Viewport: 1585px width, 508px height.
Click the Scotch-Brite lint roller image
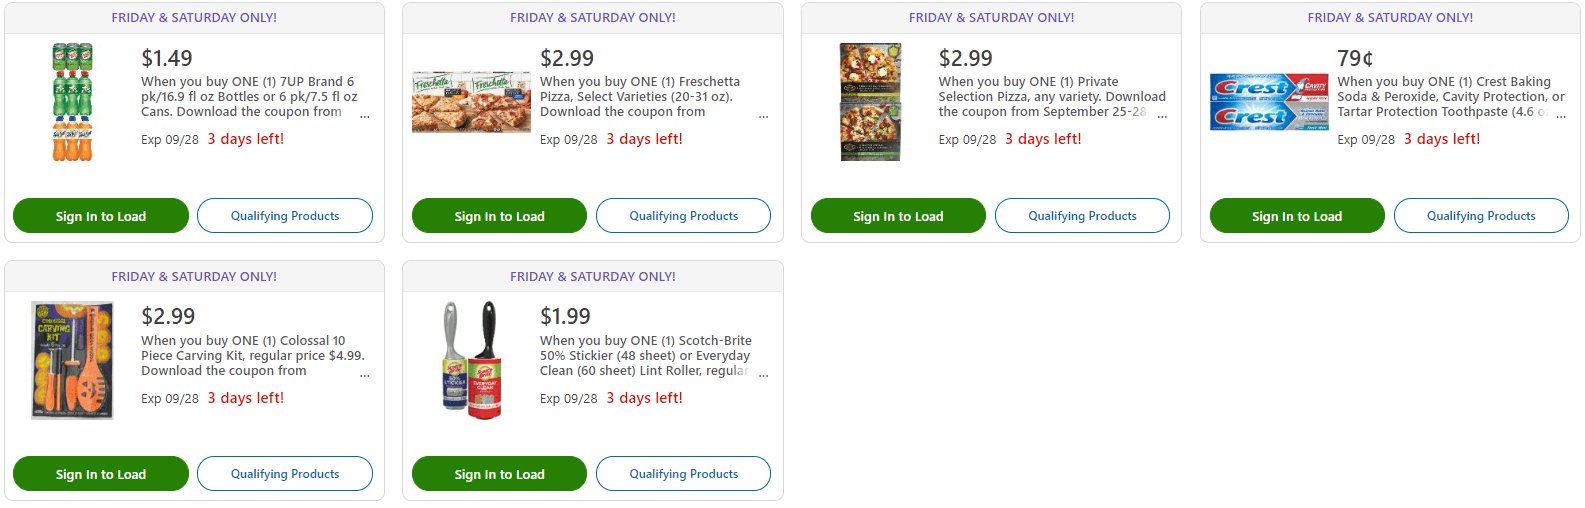(472, 360)
